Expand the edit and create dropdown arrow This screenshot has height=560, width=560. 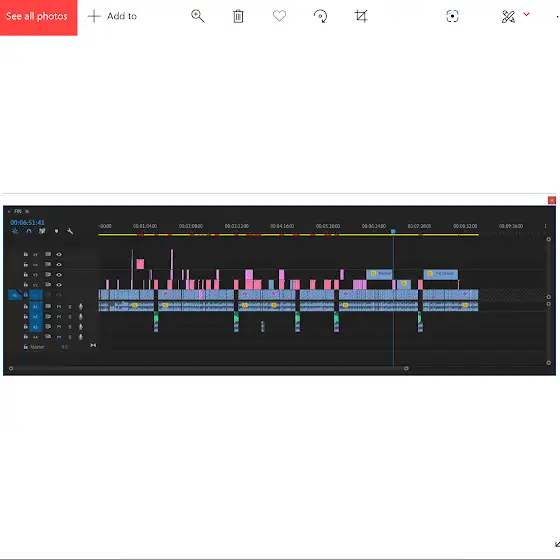526,14
